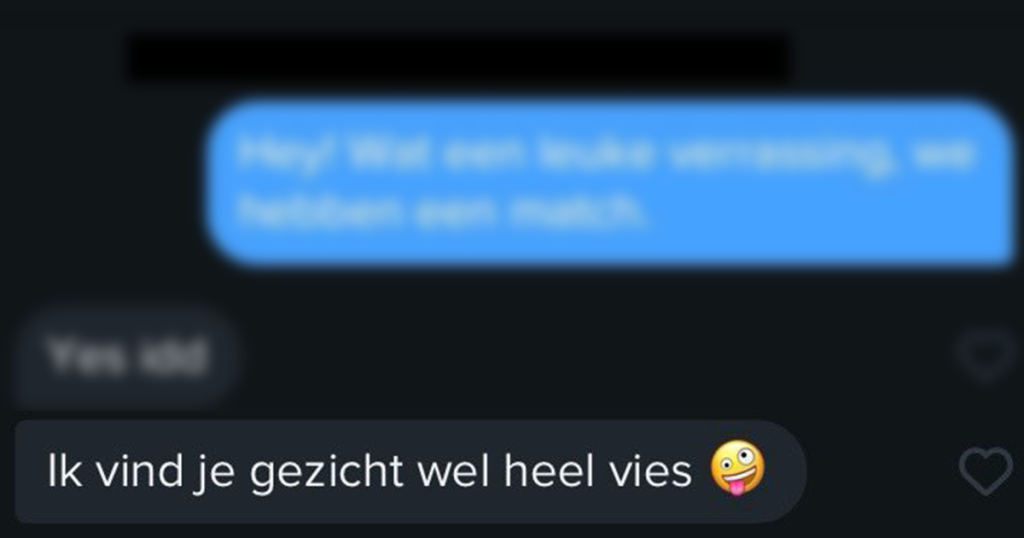Click the blurred 'match' text in blue bubble
Image resolution: width=1024 pixels, height=538 pixels.
579,211
